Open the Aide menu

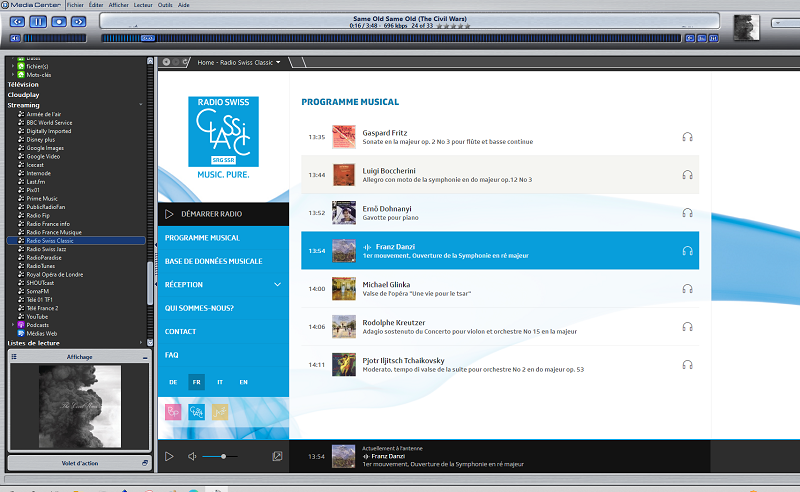coord(184,5)
